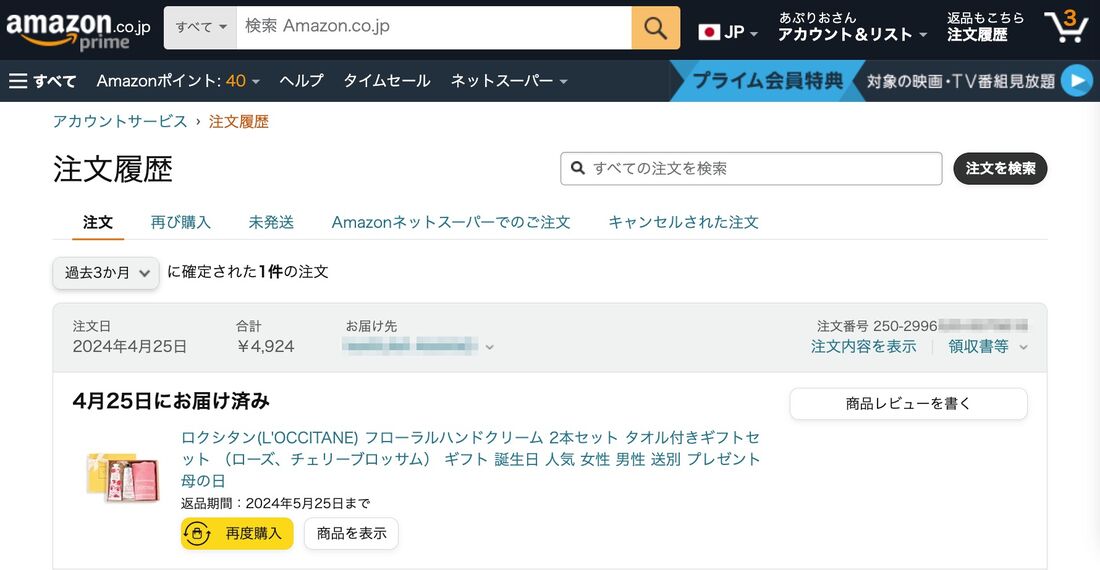
Task: Click the 商品を表示 button
Action: 351,534
